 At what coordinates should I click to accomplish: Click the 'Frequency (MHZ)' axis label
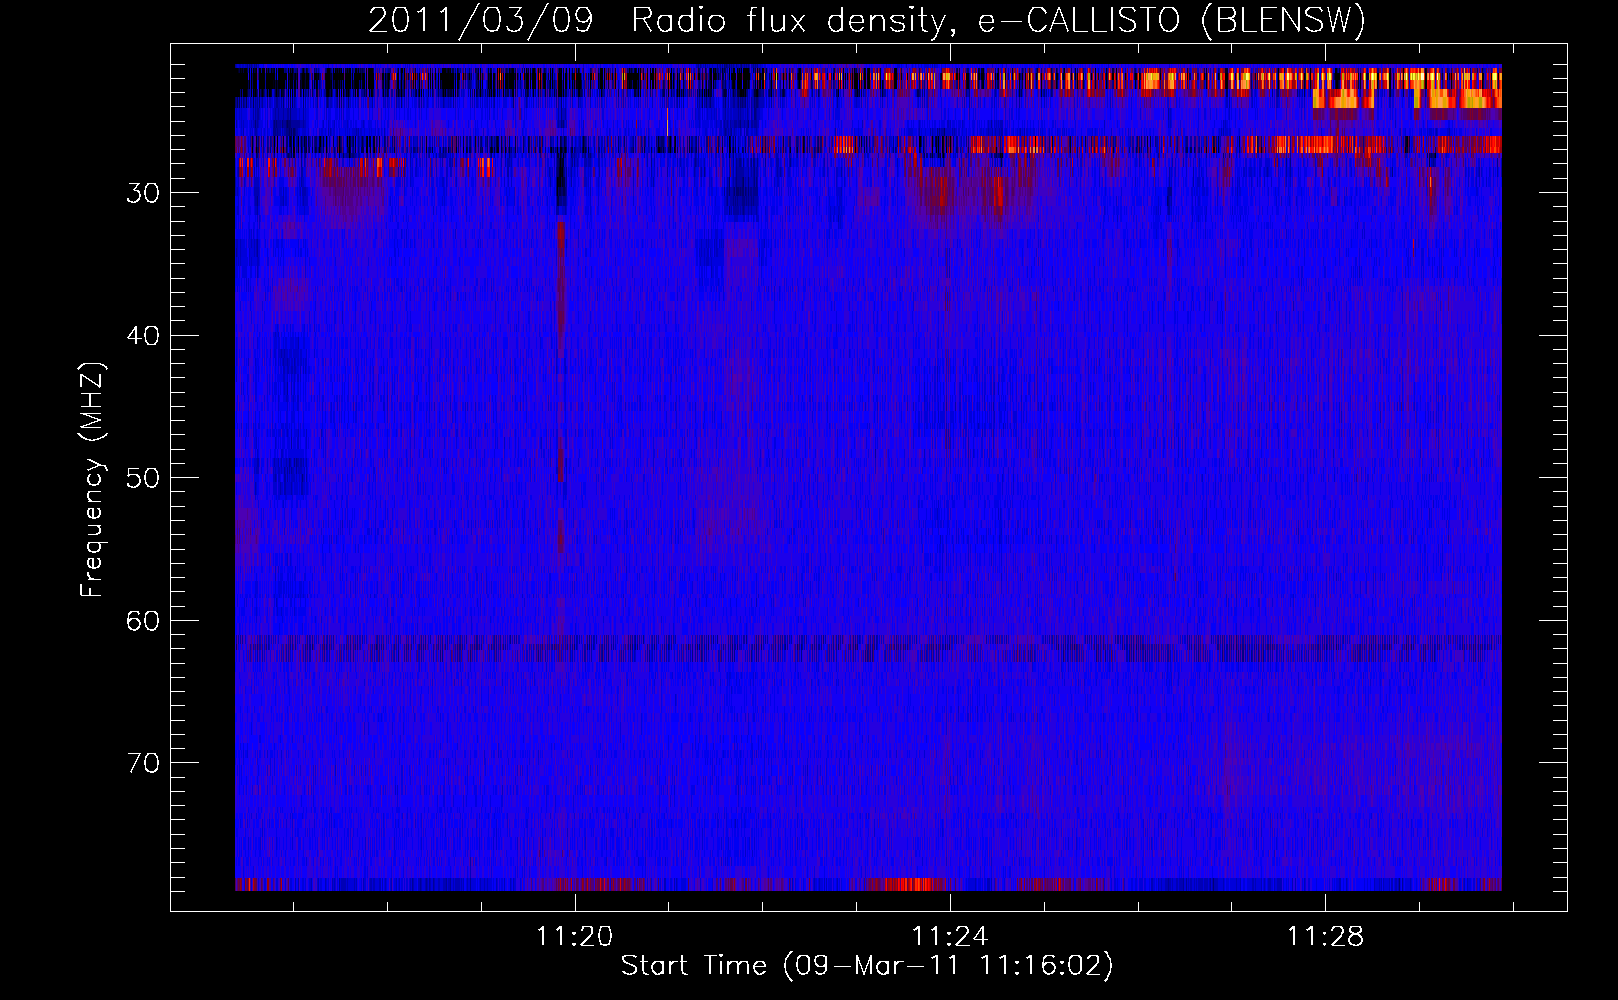[x=92, y=480]
